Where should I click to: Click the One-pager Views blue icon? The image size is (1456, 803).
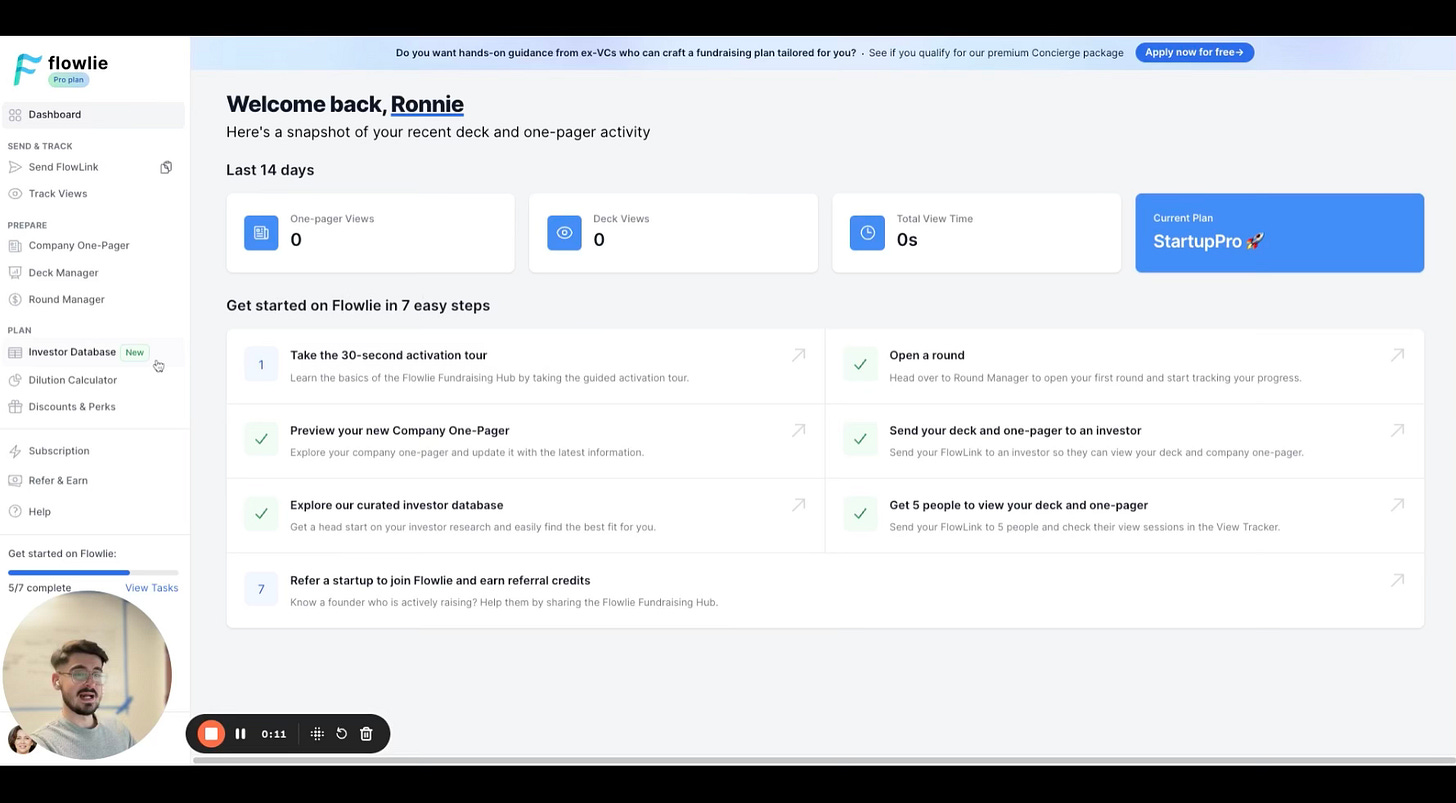[x=261, y=233]
